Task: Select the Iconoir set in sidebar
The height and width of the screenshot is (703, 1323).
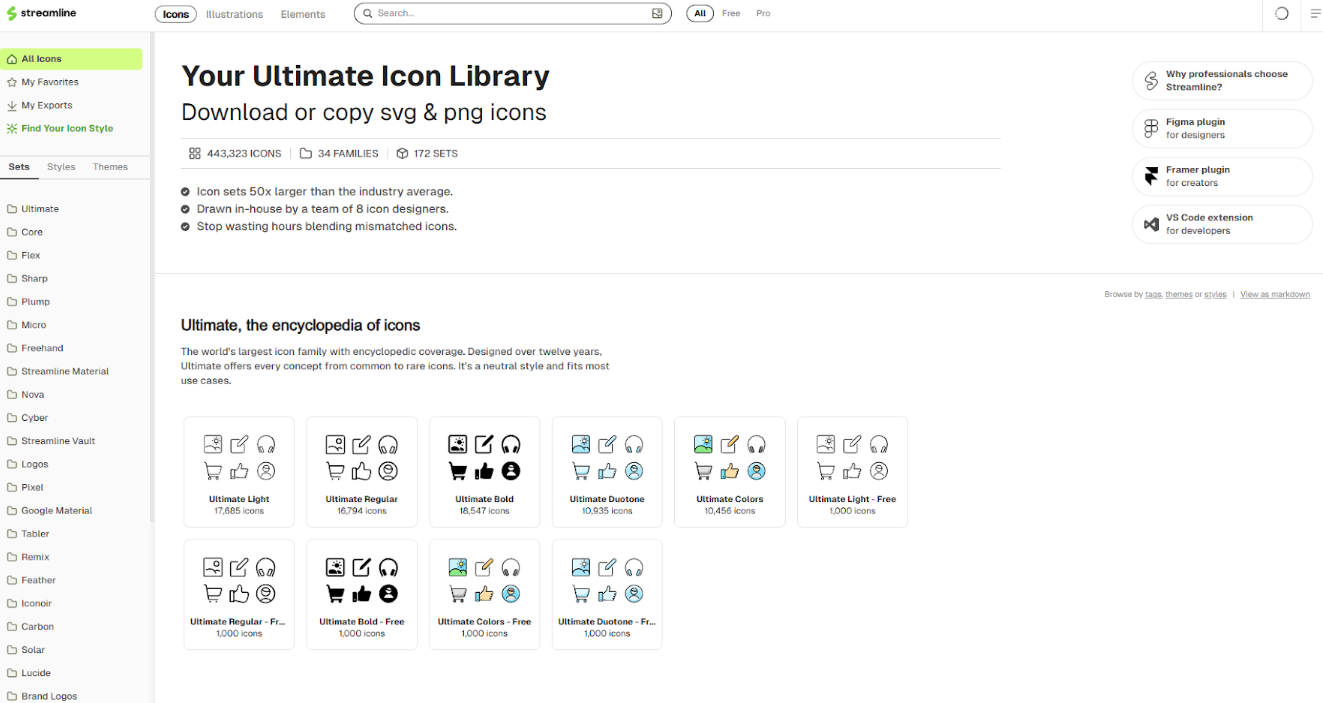Action: (x=37, y=604)
